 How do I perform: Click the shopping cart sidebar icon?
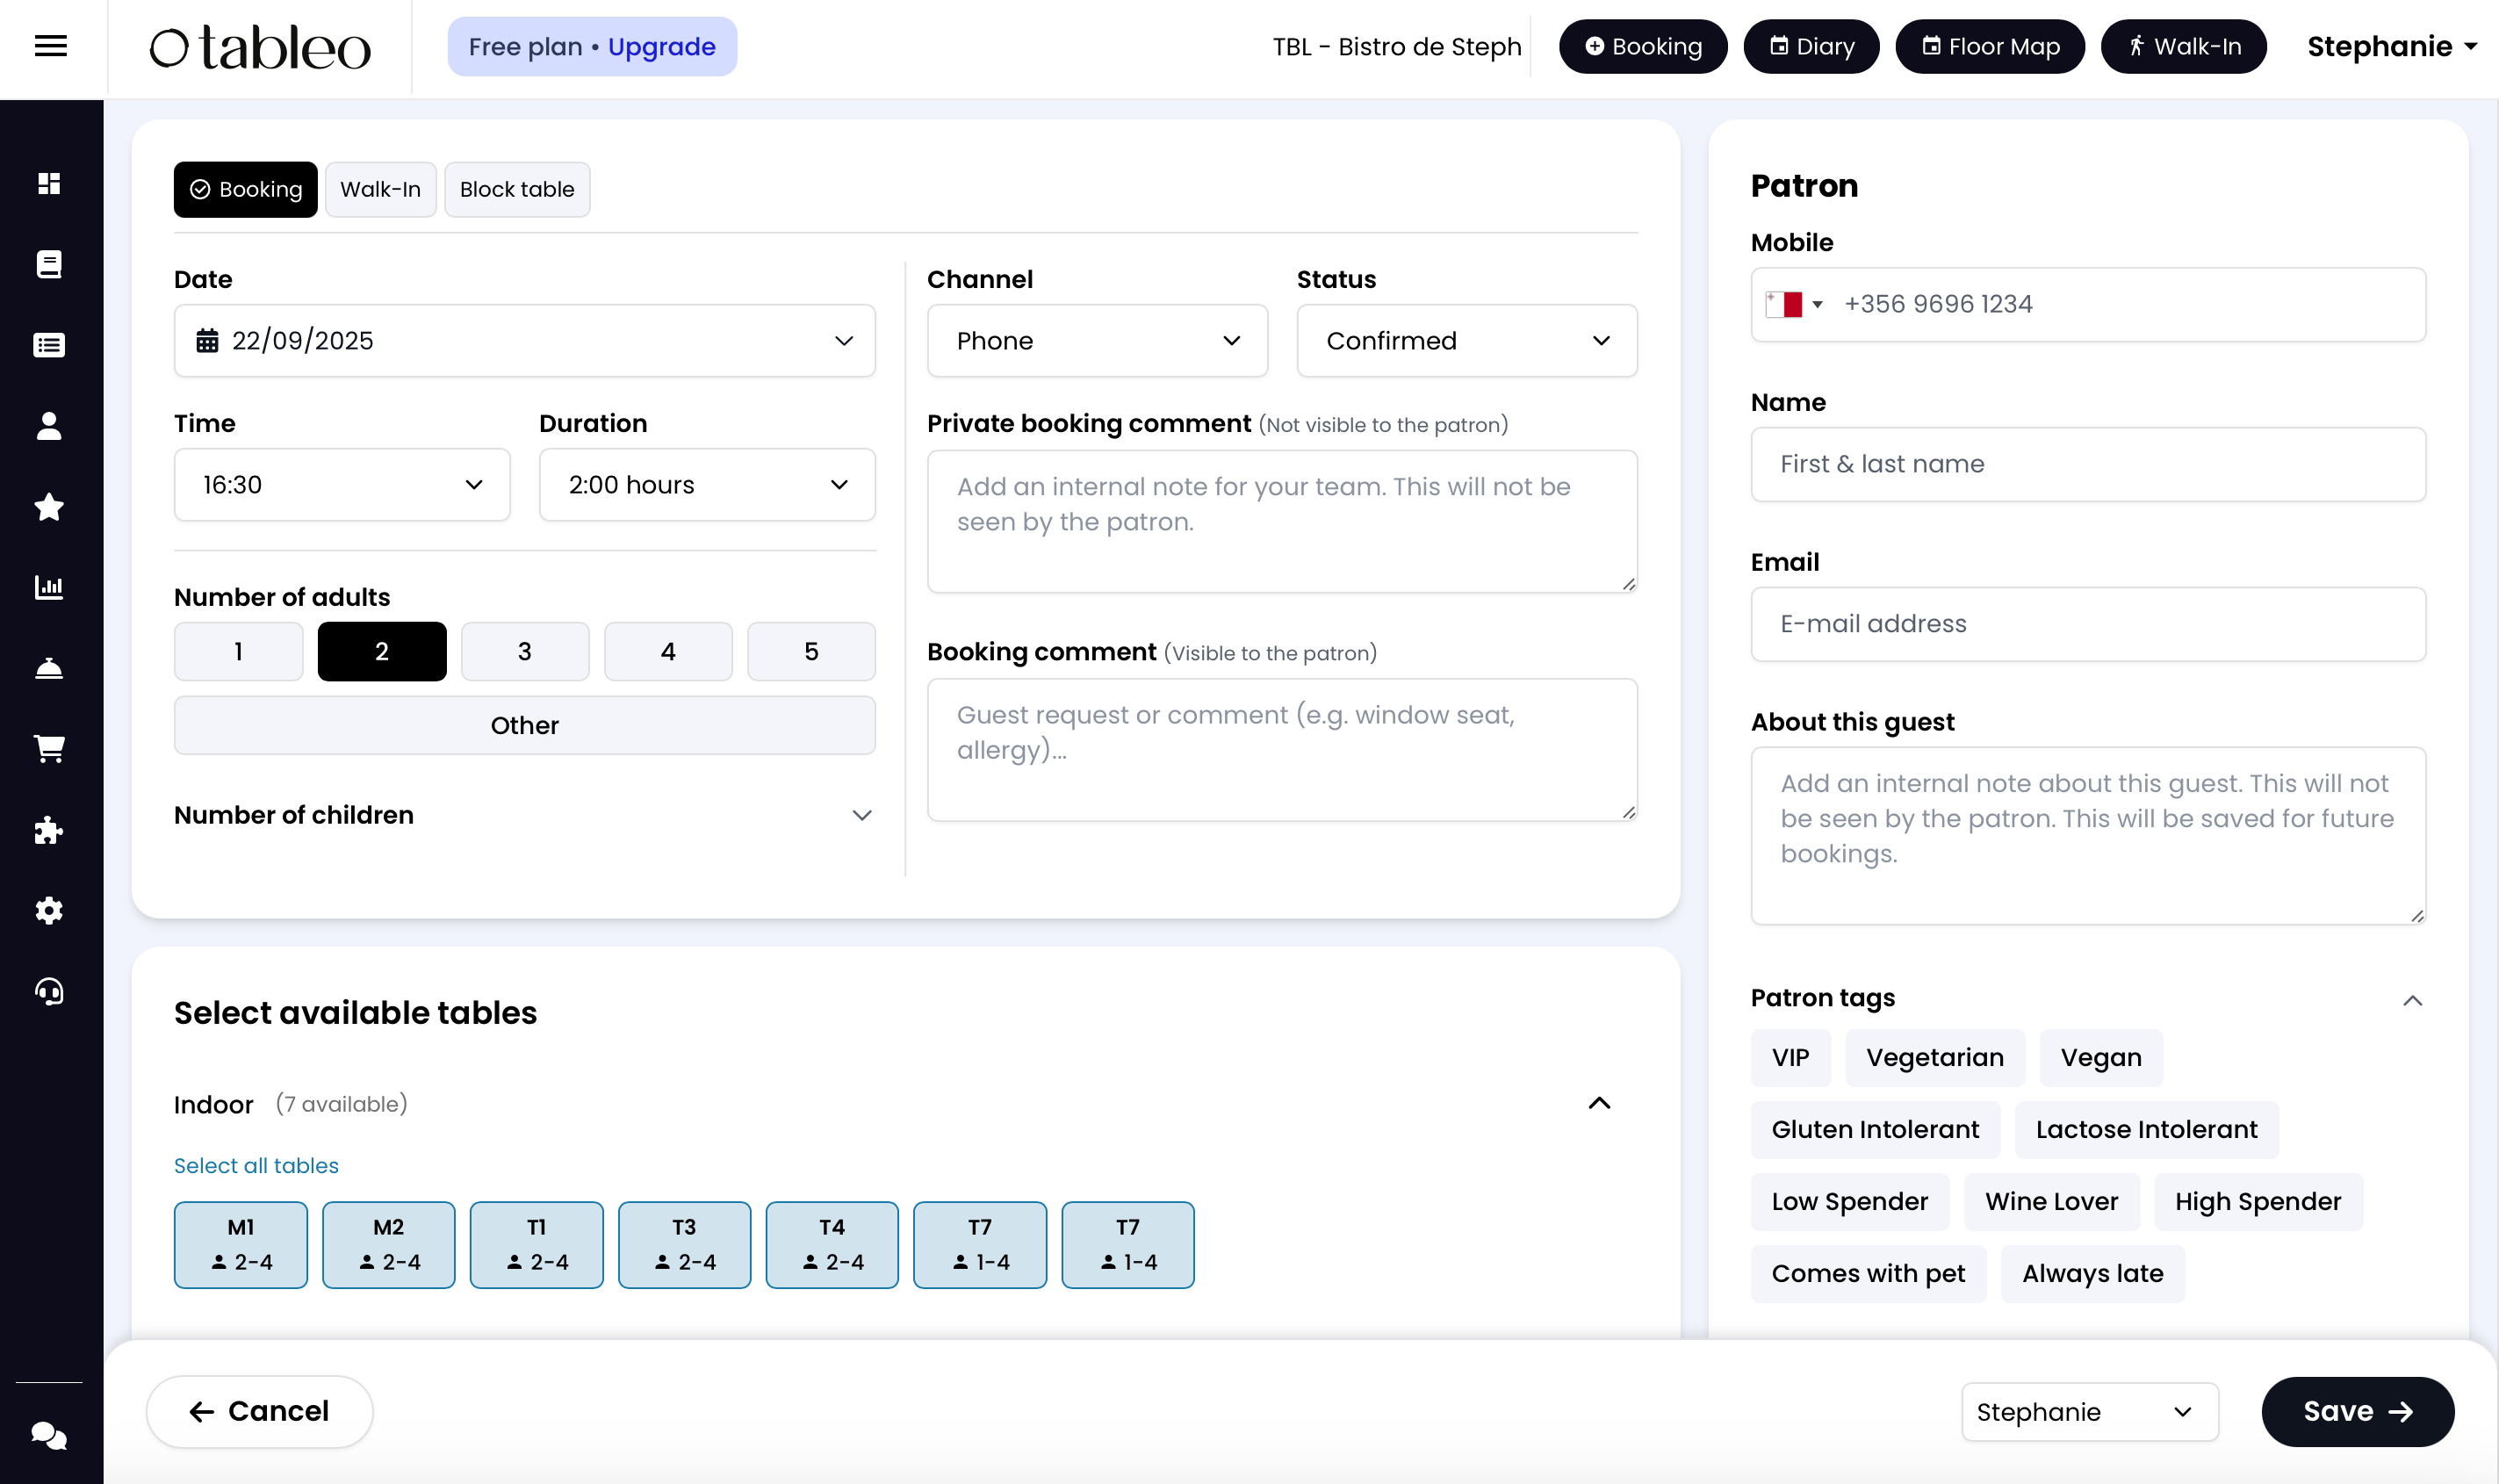click(x=49, y=748)
